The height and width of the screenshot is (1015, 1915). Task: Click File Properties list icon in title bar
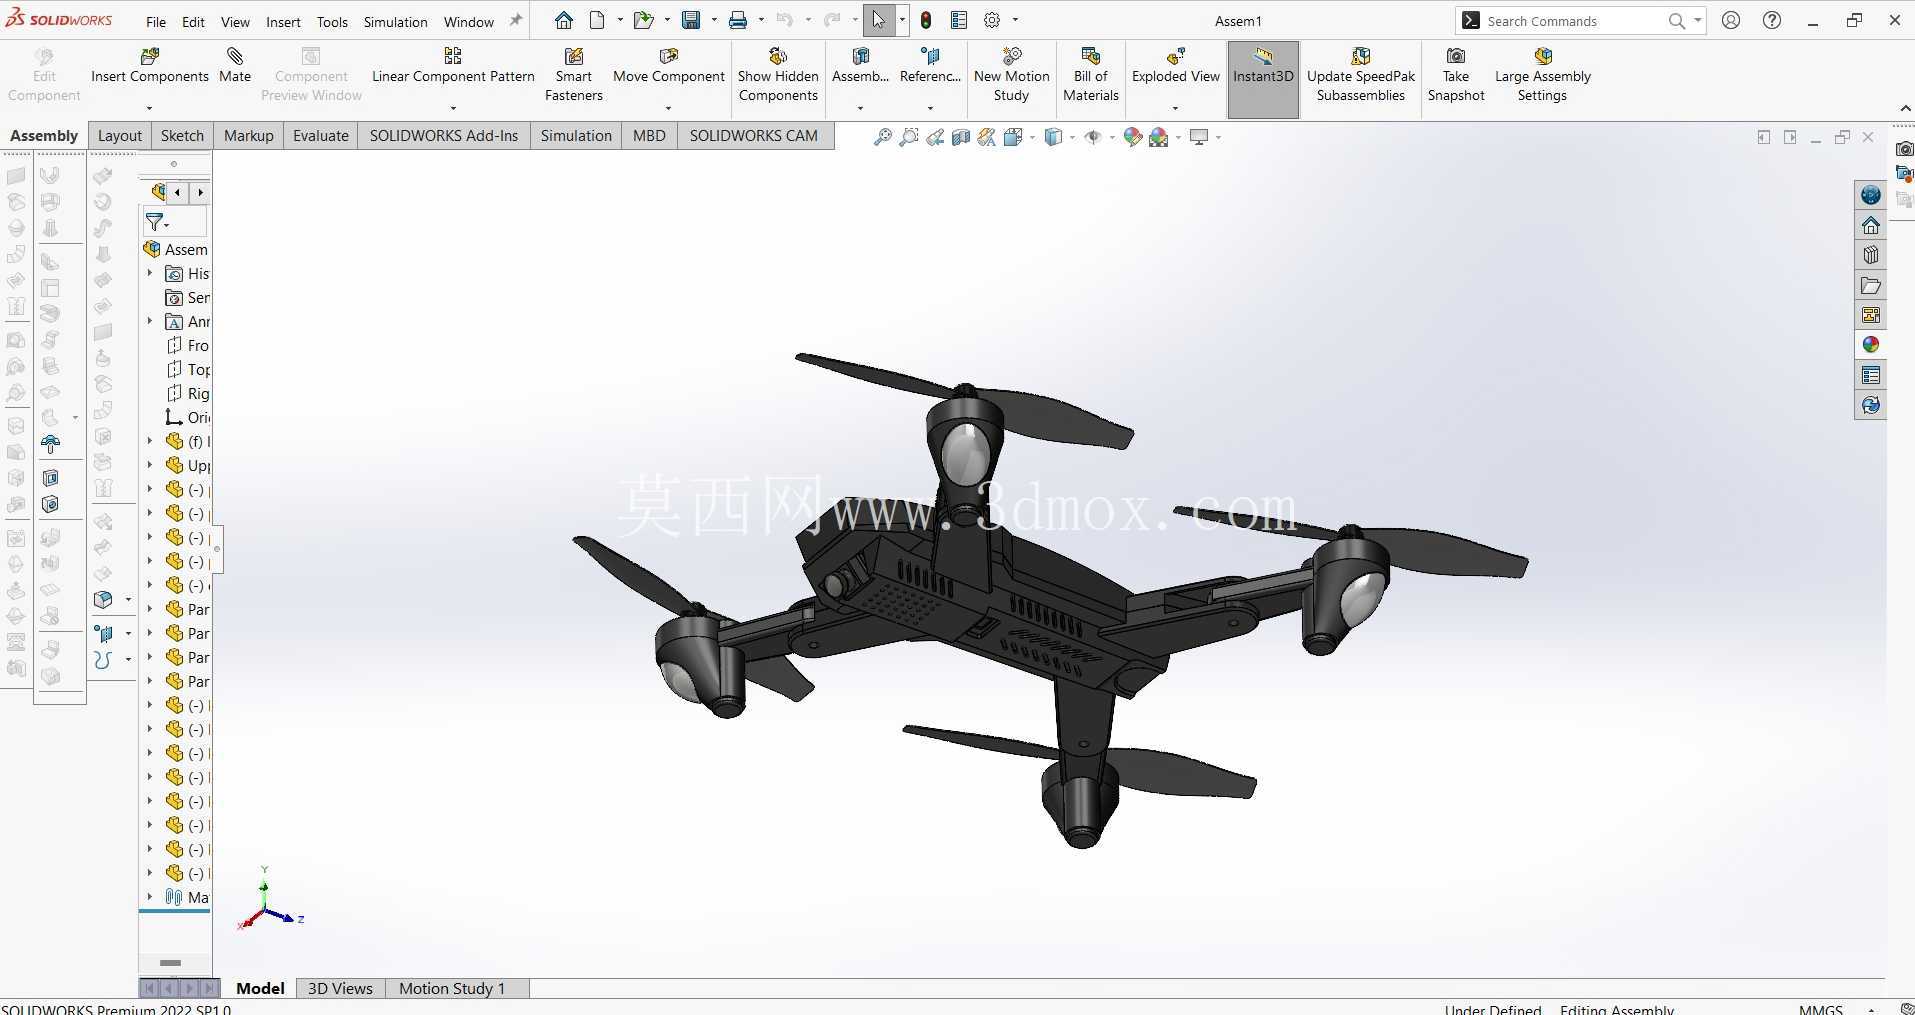click(959, 20)
